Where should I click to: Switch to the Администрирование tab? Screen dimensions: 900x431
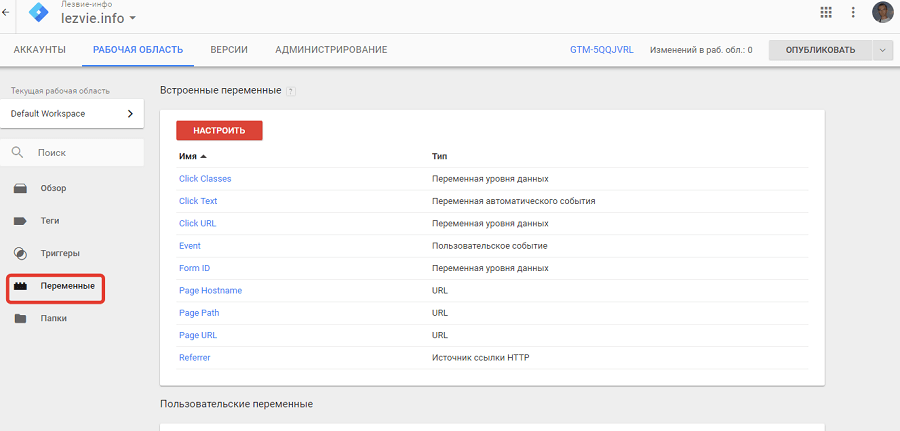pyautogui.click(x=331, y=50)
